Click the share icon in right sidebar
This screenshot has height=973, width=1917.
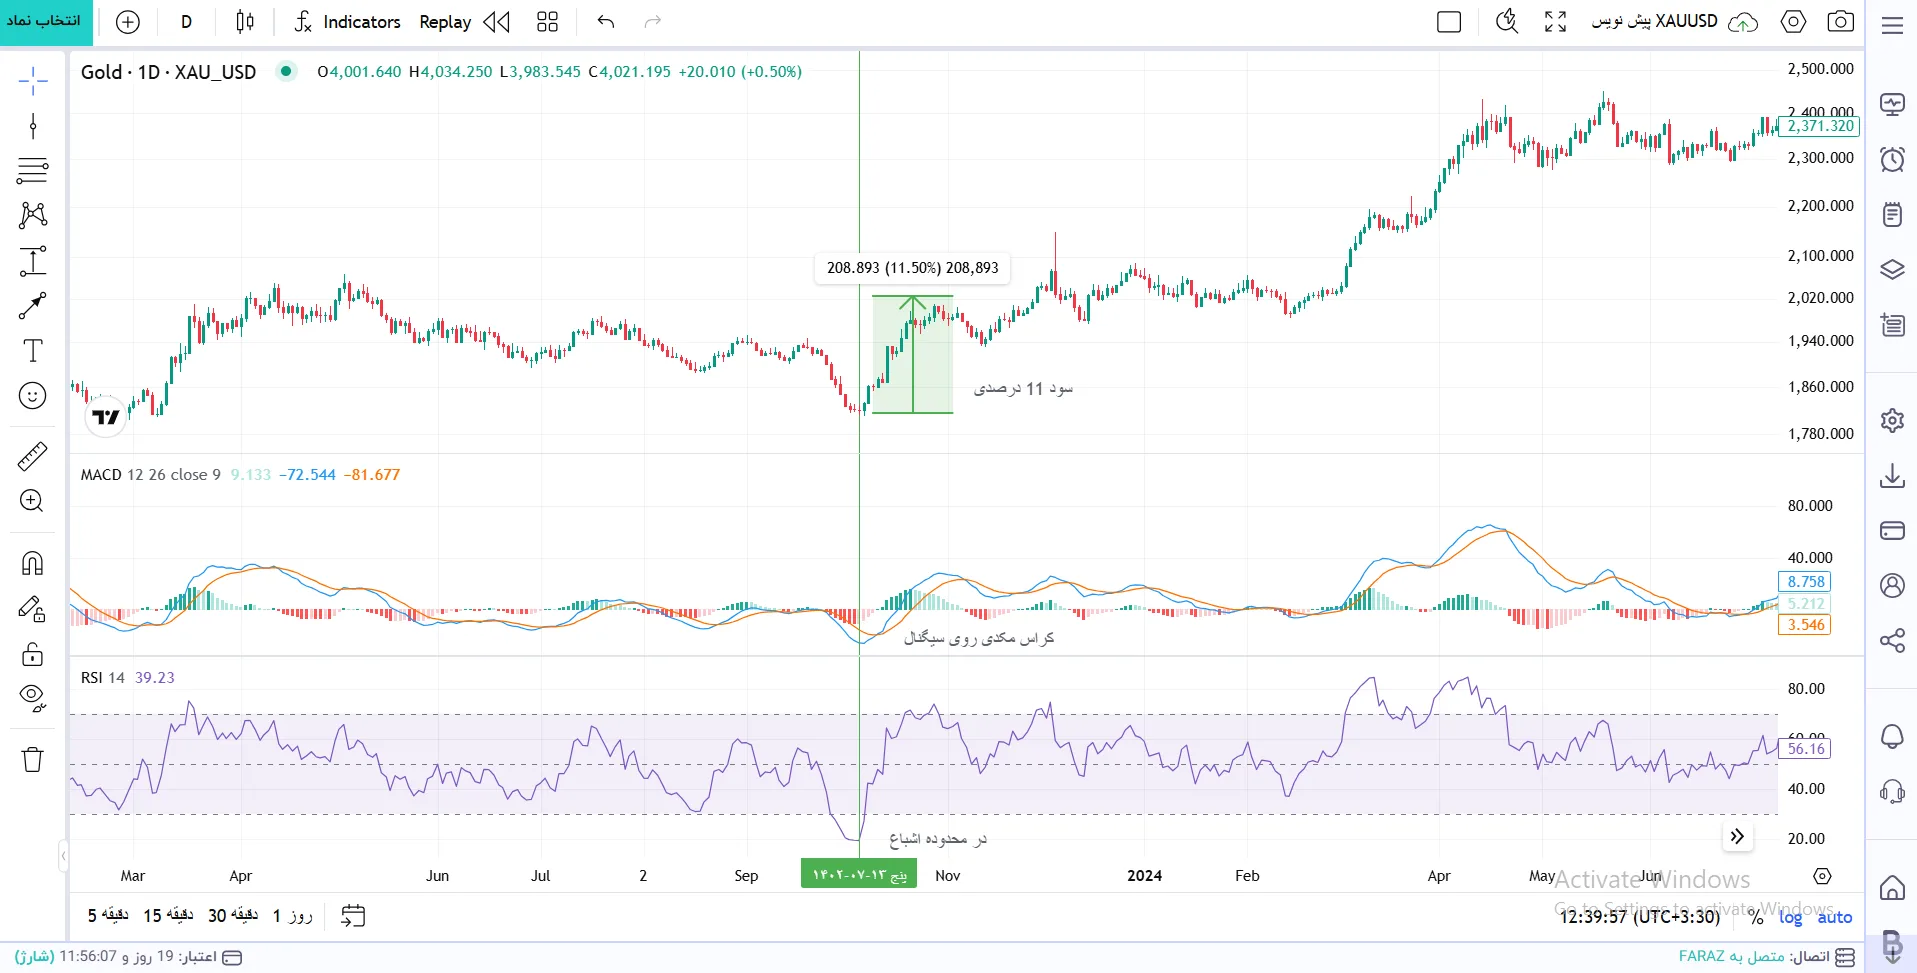(1892, 641)
